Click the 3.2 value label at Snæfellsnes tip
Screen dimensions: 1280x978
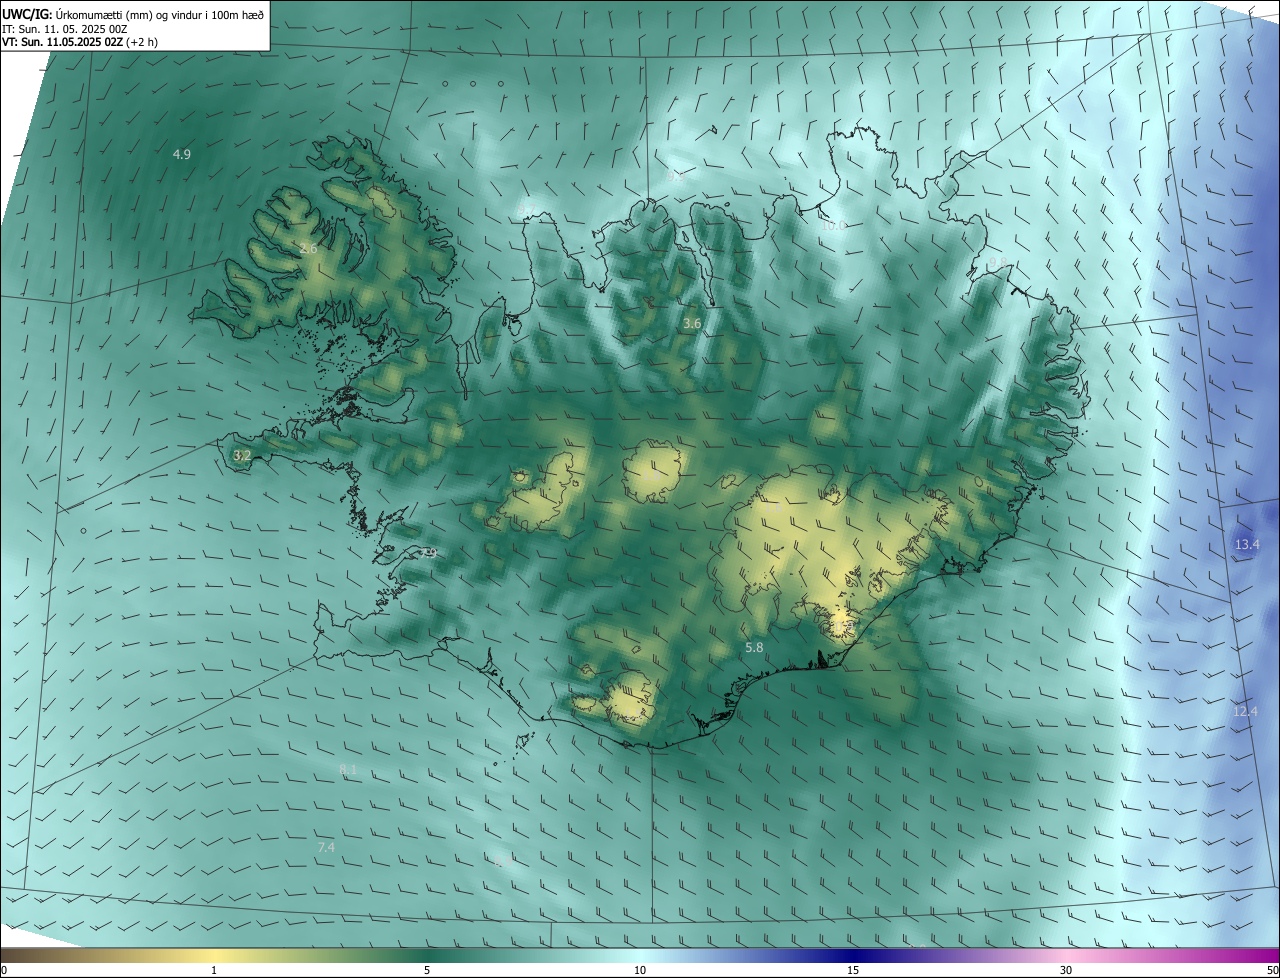click(x=242, y=456)
